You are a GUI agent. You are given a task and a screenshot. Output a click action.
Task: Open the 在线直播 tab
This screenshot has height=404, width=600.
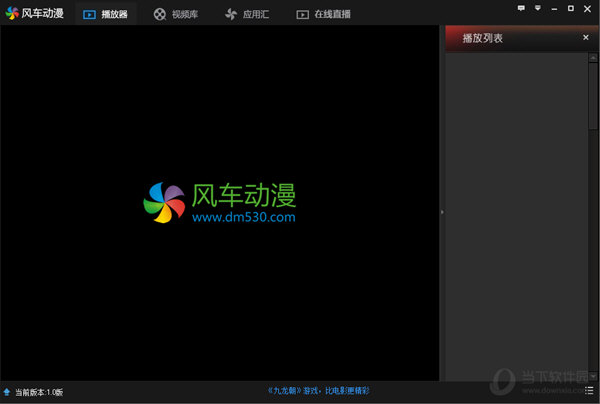pos(323,15)
